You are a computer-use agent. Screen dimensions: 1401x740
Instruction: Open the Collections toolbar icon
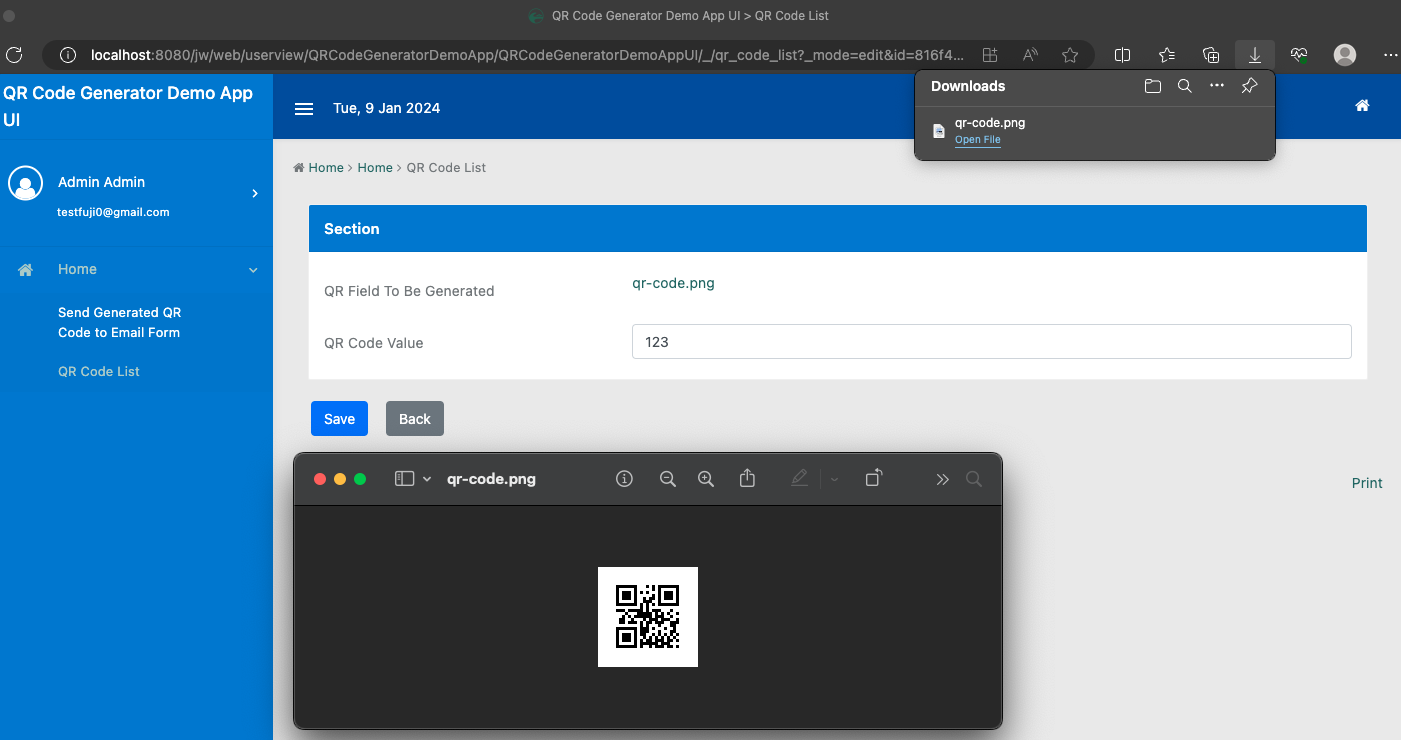click(1211, 55)
